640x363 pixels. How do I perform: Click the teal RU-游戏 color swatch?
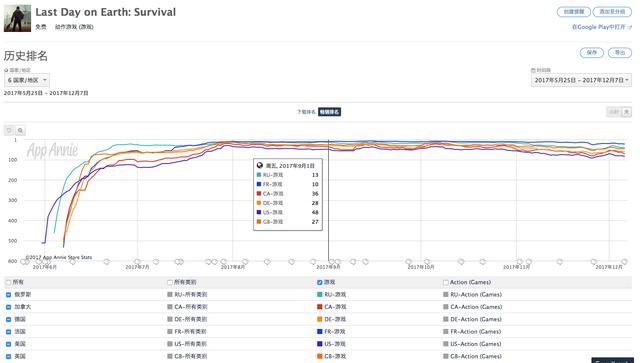(x=320, y=294)
